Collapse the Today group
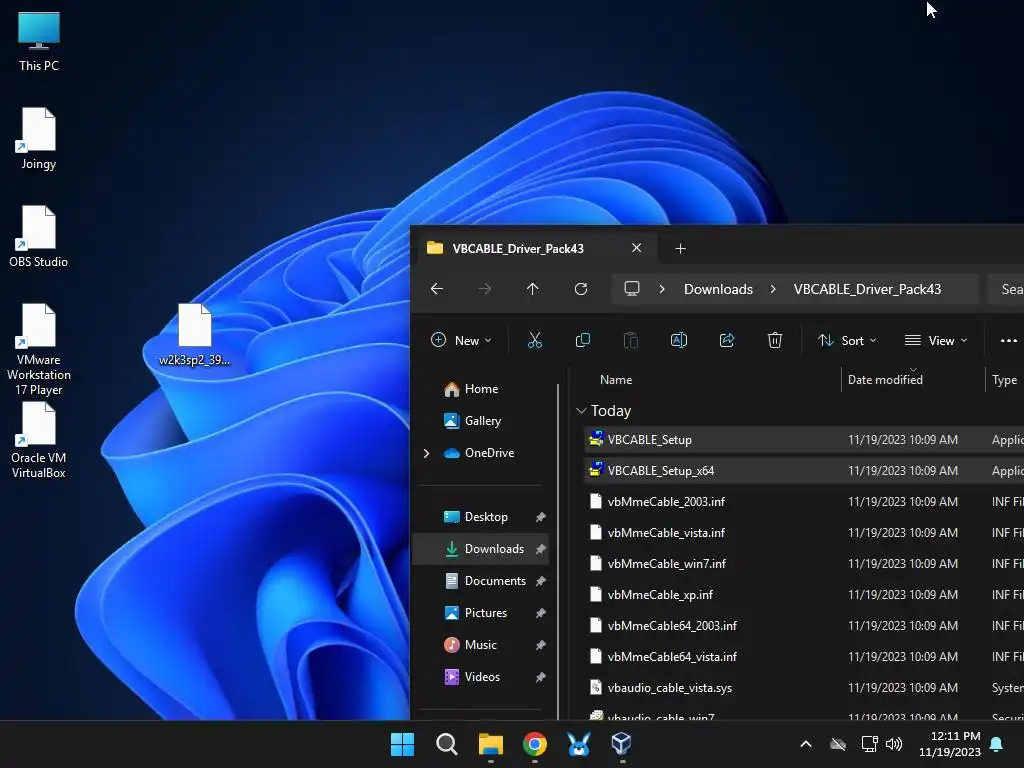The image size is (1024, 768). point(581,411)
